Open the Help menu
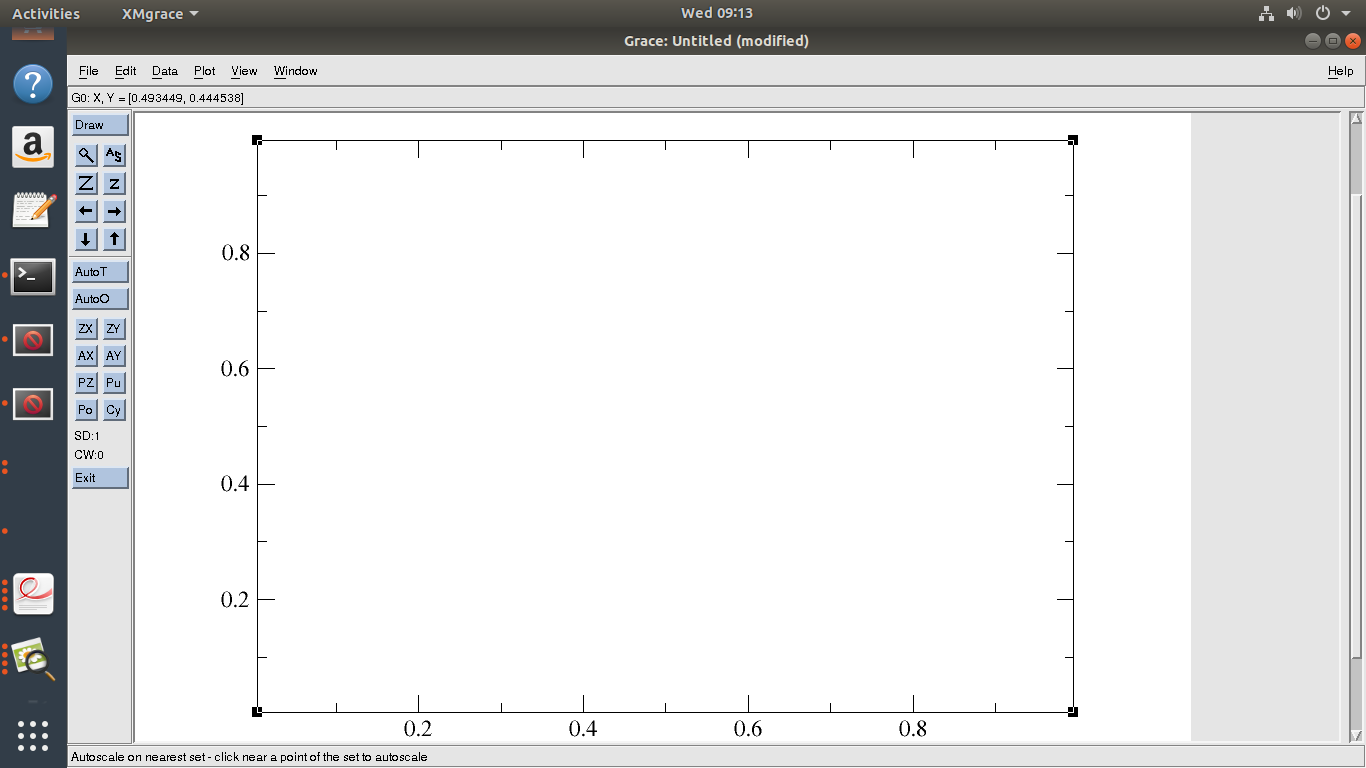This screenshot has width=1366, height=768. 1340,71
